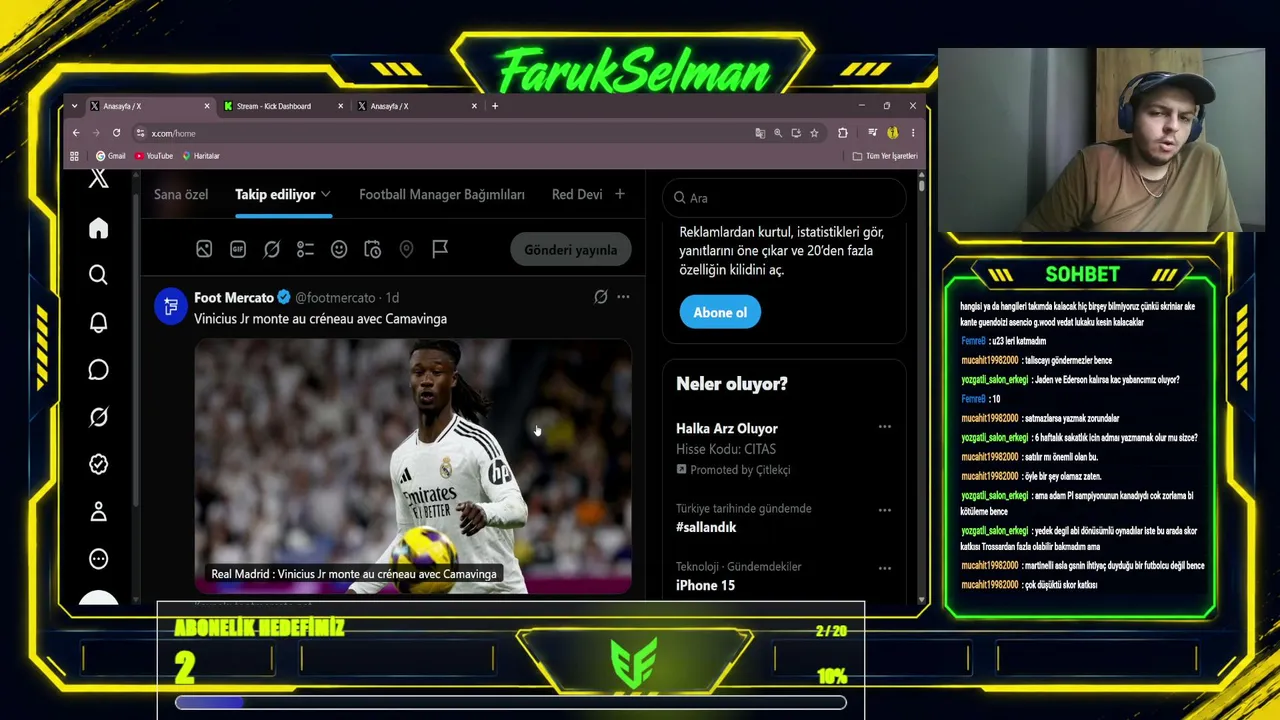Open a new browser tab
The height and width of the screenshot is (720, 1280).
(x=495, y=106)
